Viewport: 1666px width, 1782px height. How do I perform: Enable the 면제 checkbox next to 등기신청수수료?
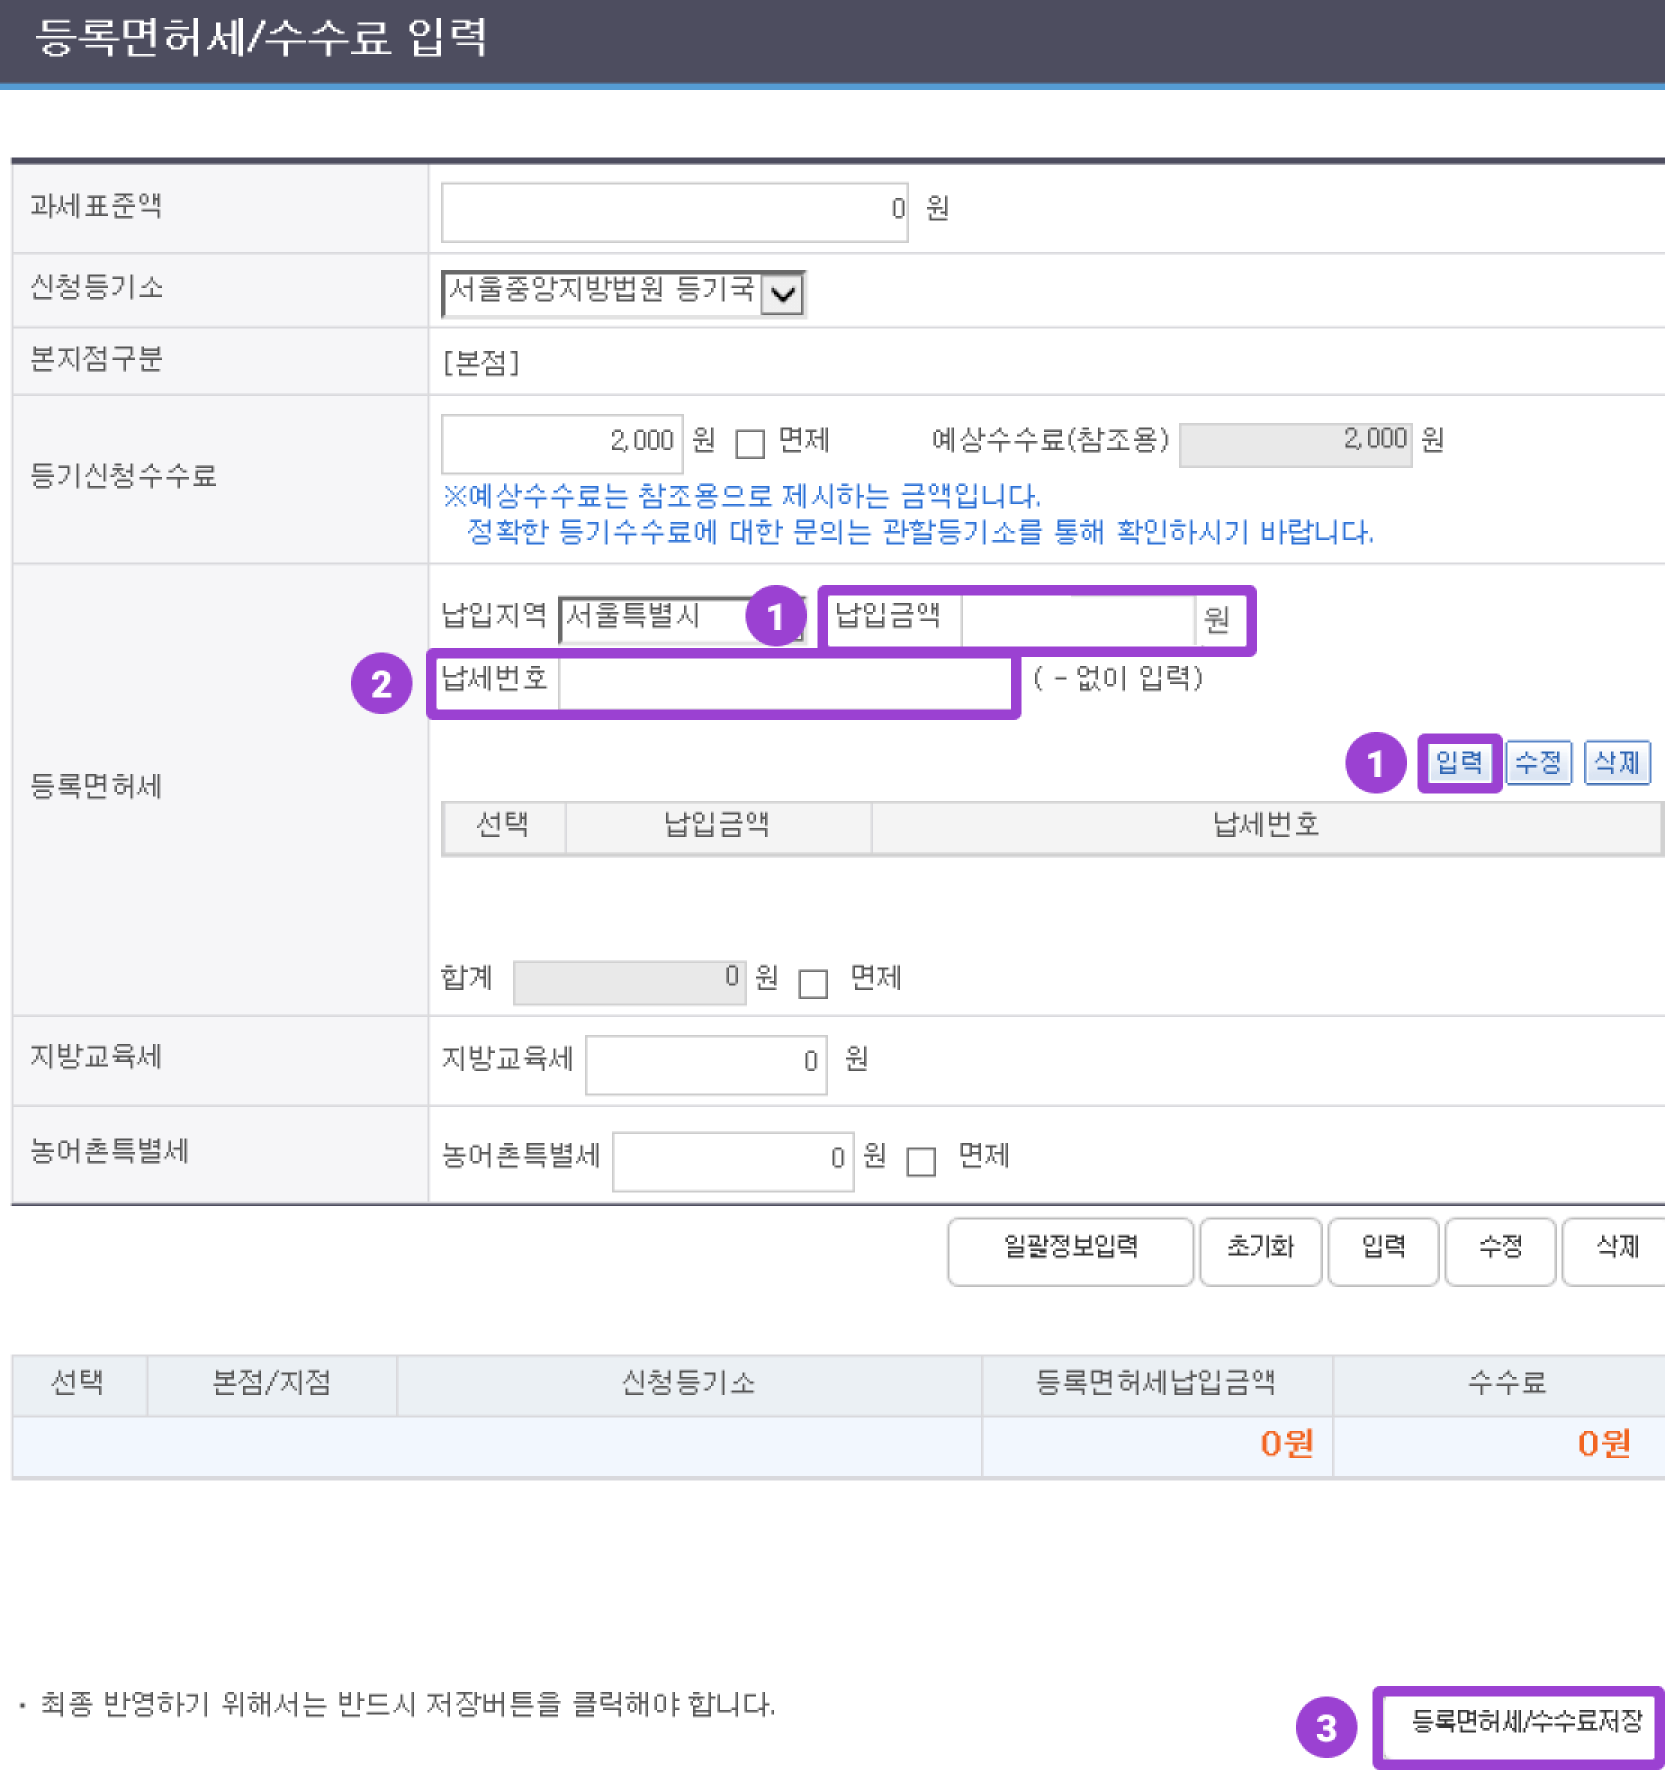click(750, 442)
